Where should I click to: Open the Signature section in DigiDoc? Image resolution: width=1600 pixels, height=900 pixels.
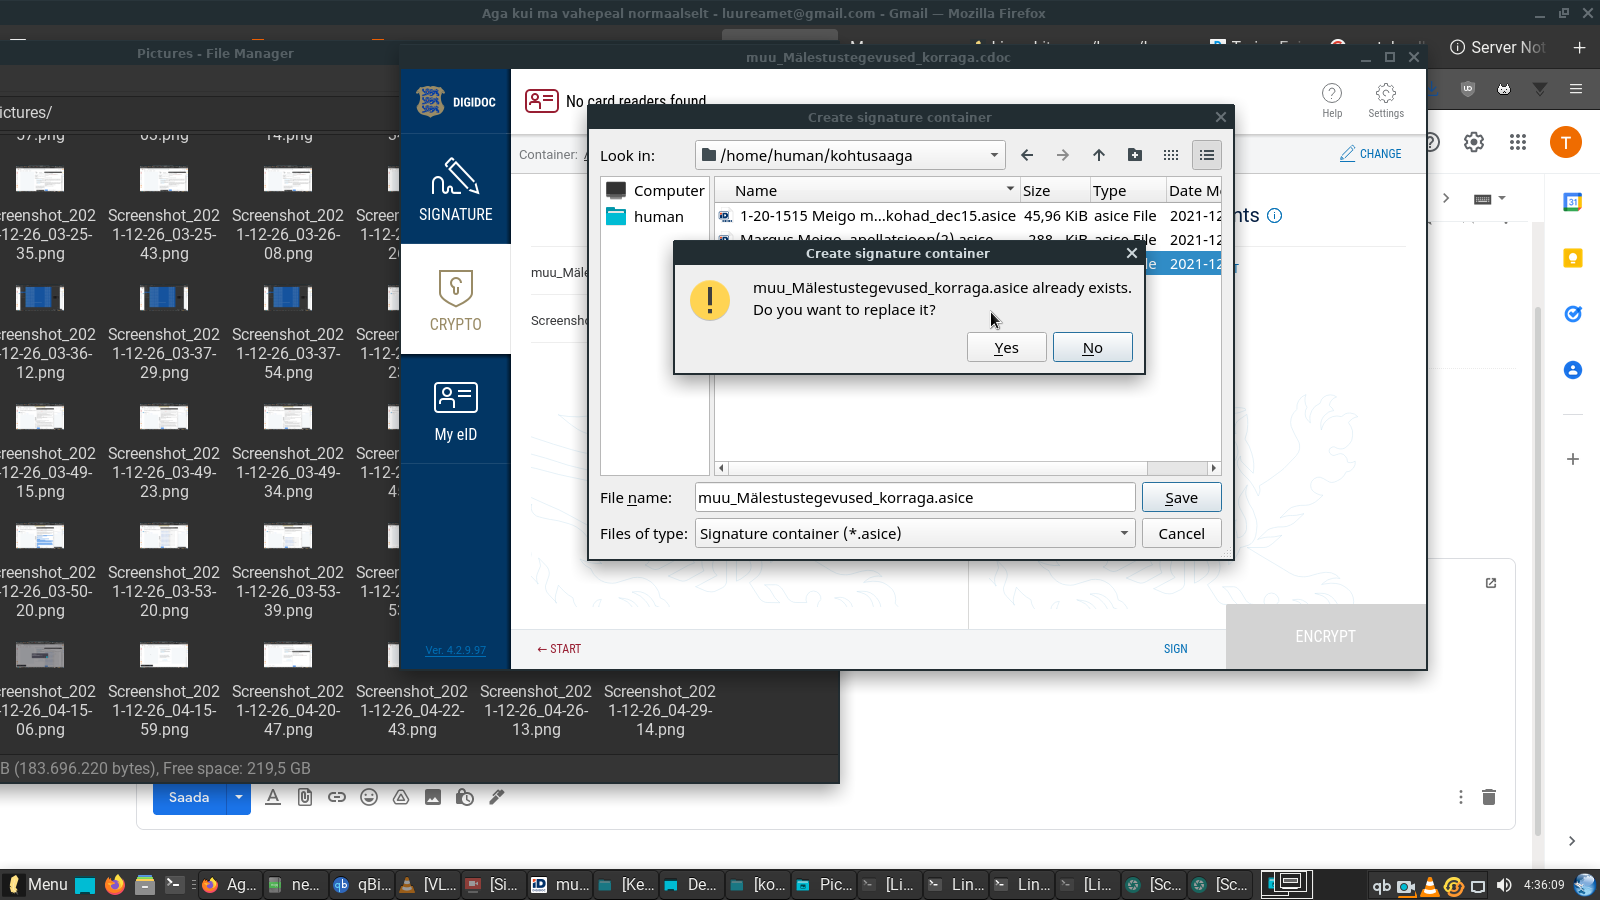455,189
